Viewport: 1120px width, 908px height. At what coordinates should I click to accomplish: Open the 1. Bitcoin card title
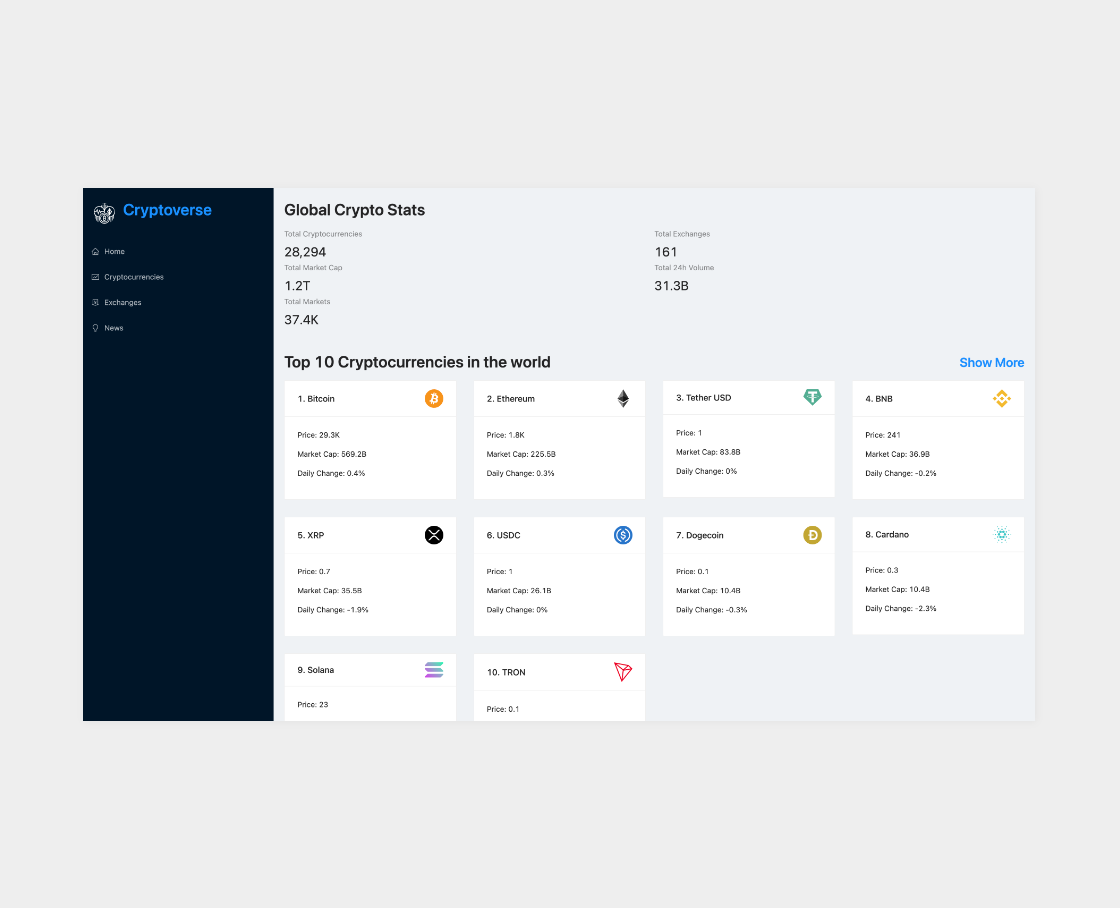click(x=316, y=399)
